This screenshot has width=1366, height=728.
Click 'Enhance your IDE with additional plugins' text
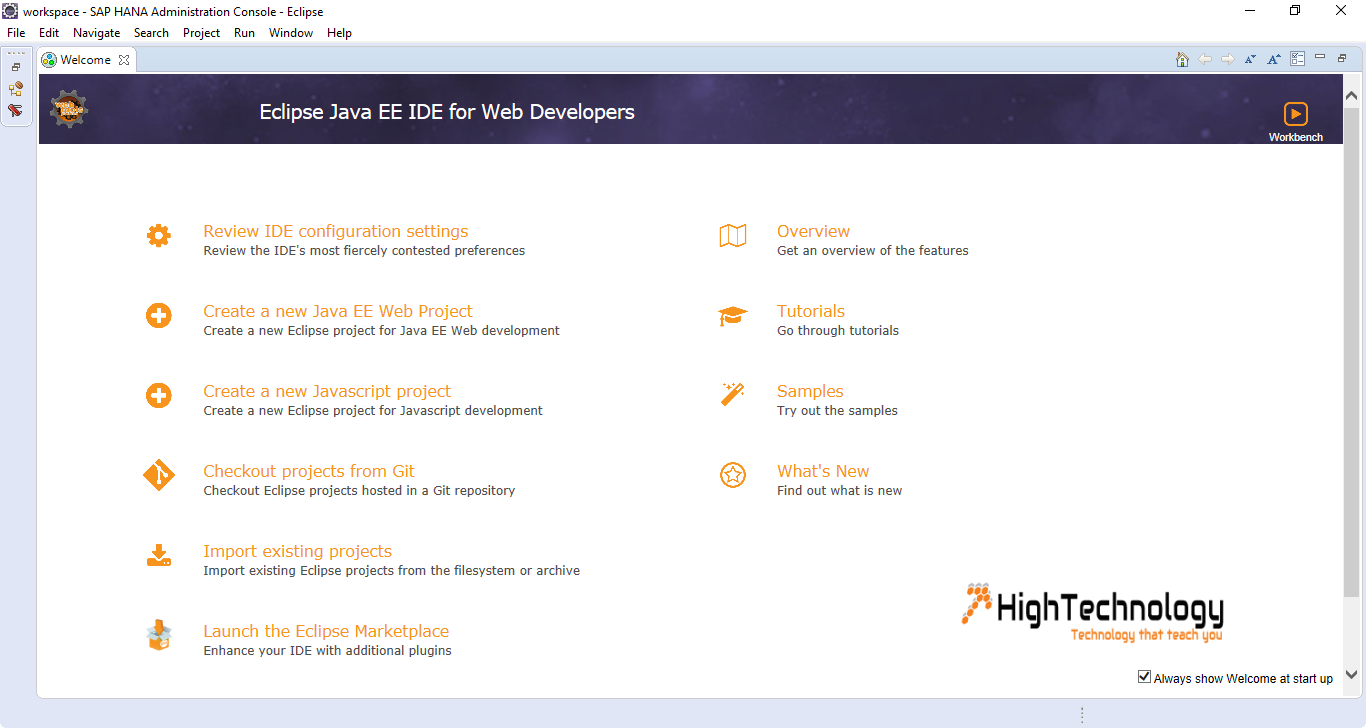click(327, 651)
